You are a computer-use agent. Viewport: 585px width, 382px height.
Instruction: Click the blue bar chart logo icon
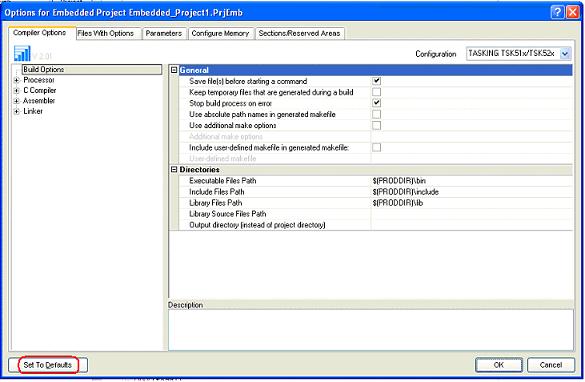[x=22, y=53]
